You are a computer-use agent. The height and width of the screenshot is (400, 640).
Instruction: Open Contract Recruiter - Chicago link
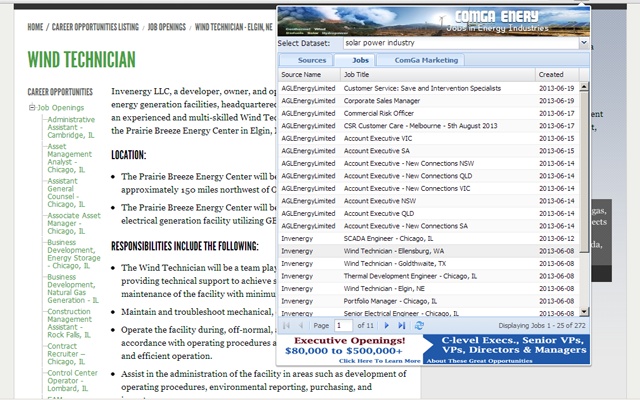pyautogui.click(x=66, y=354)
